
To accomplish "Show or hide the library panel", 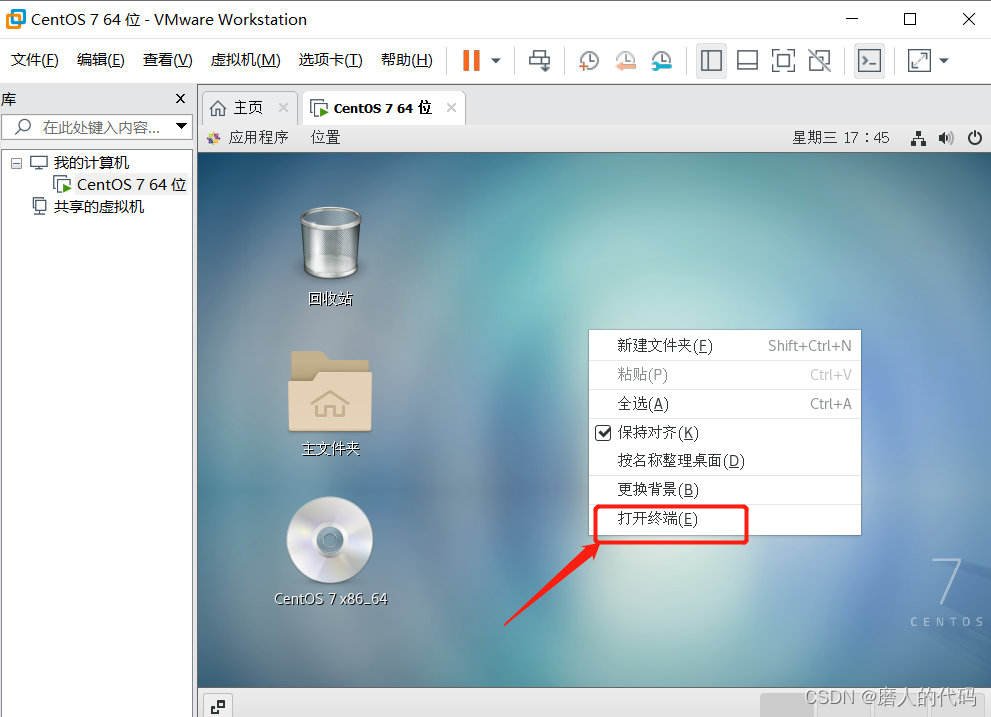I will click(711, 61).
